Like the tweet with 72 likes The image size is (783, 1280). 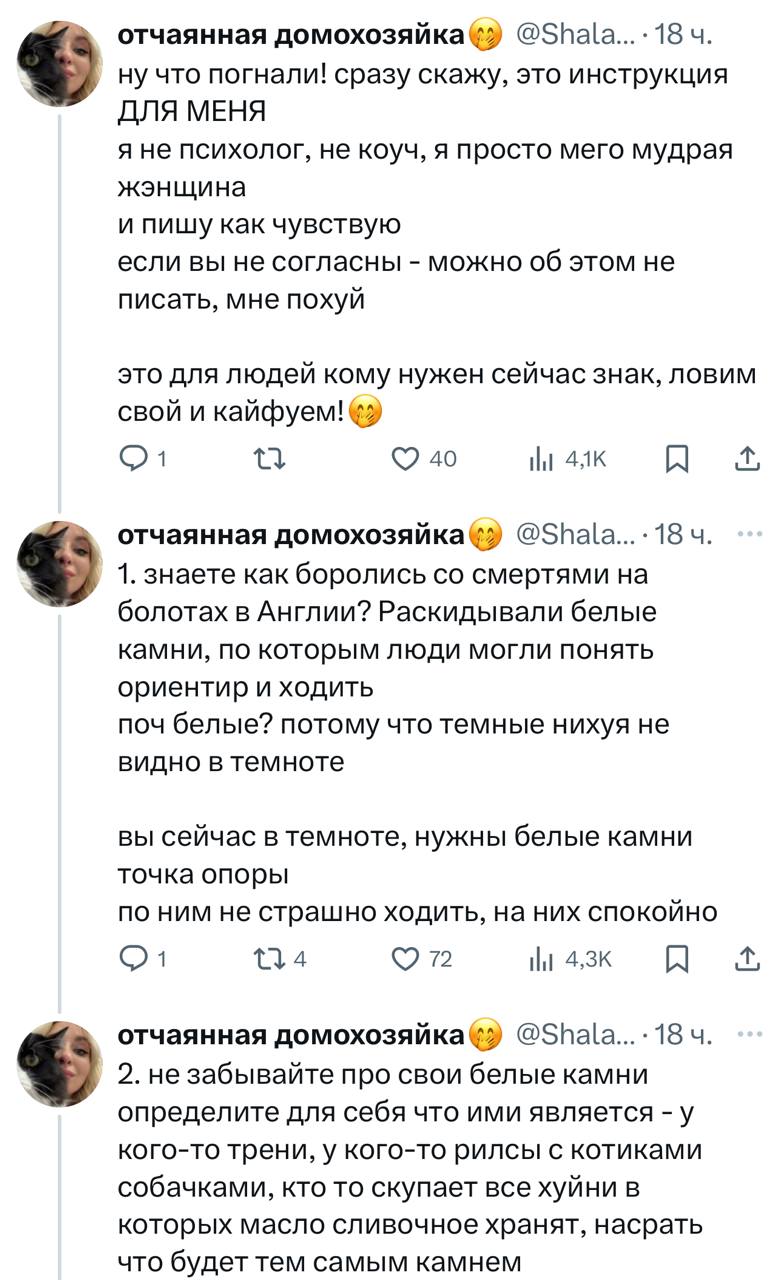[404, 959]
